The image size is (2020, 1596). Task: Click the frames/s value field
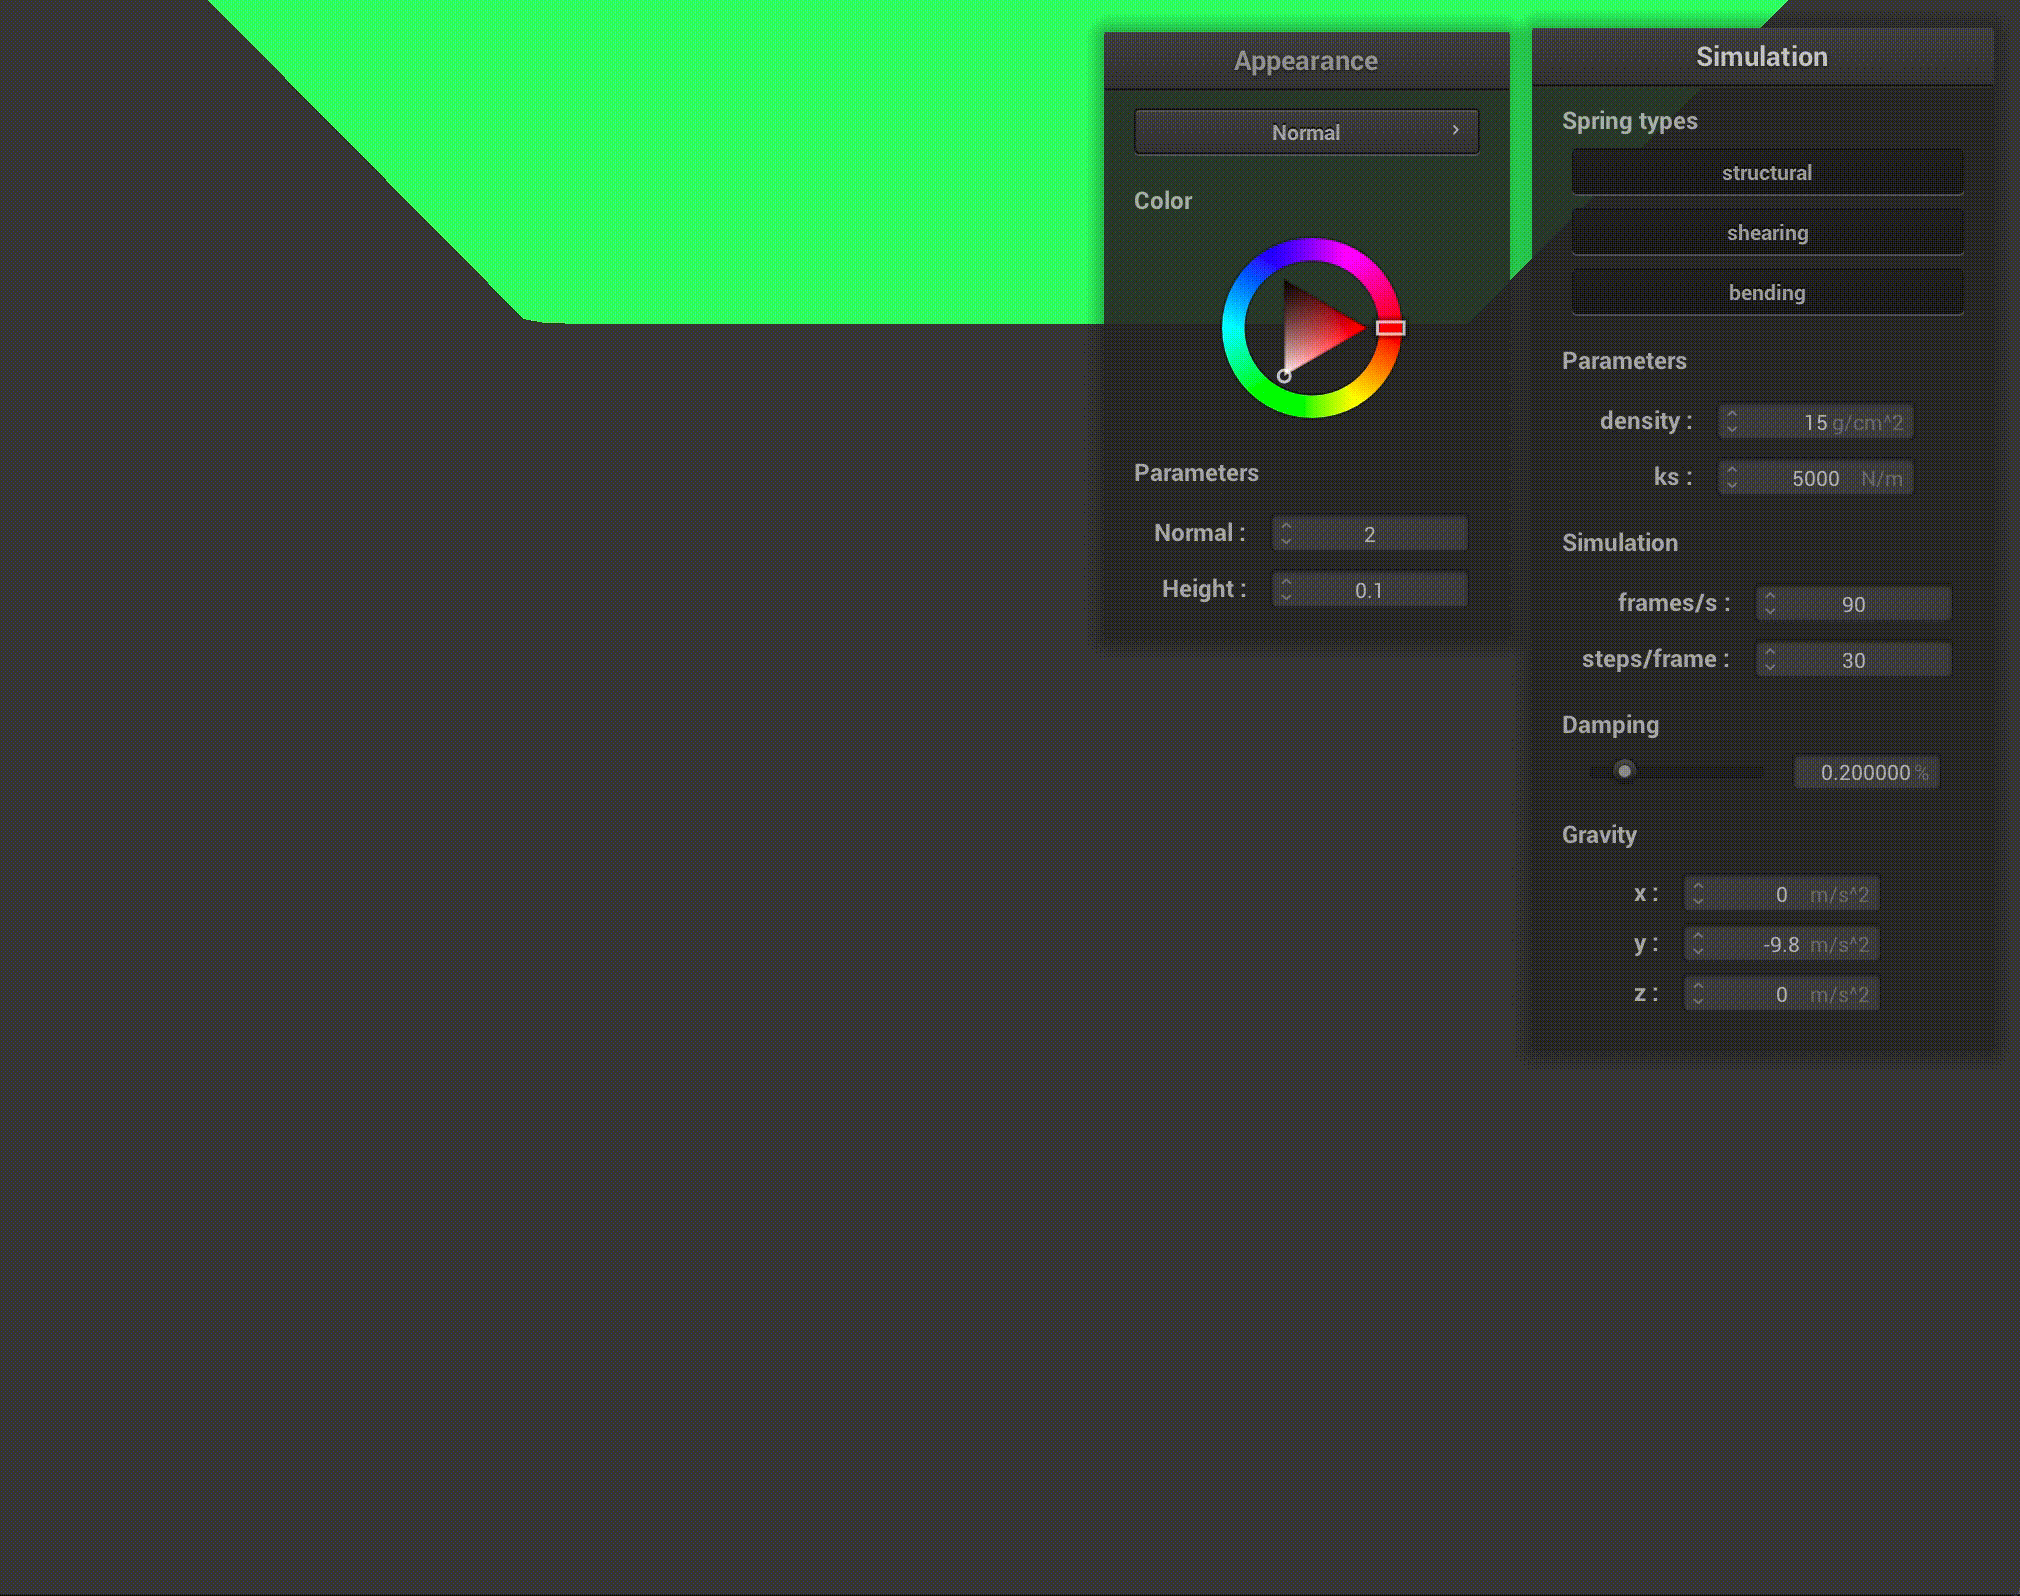coord(1854,604)
